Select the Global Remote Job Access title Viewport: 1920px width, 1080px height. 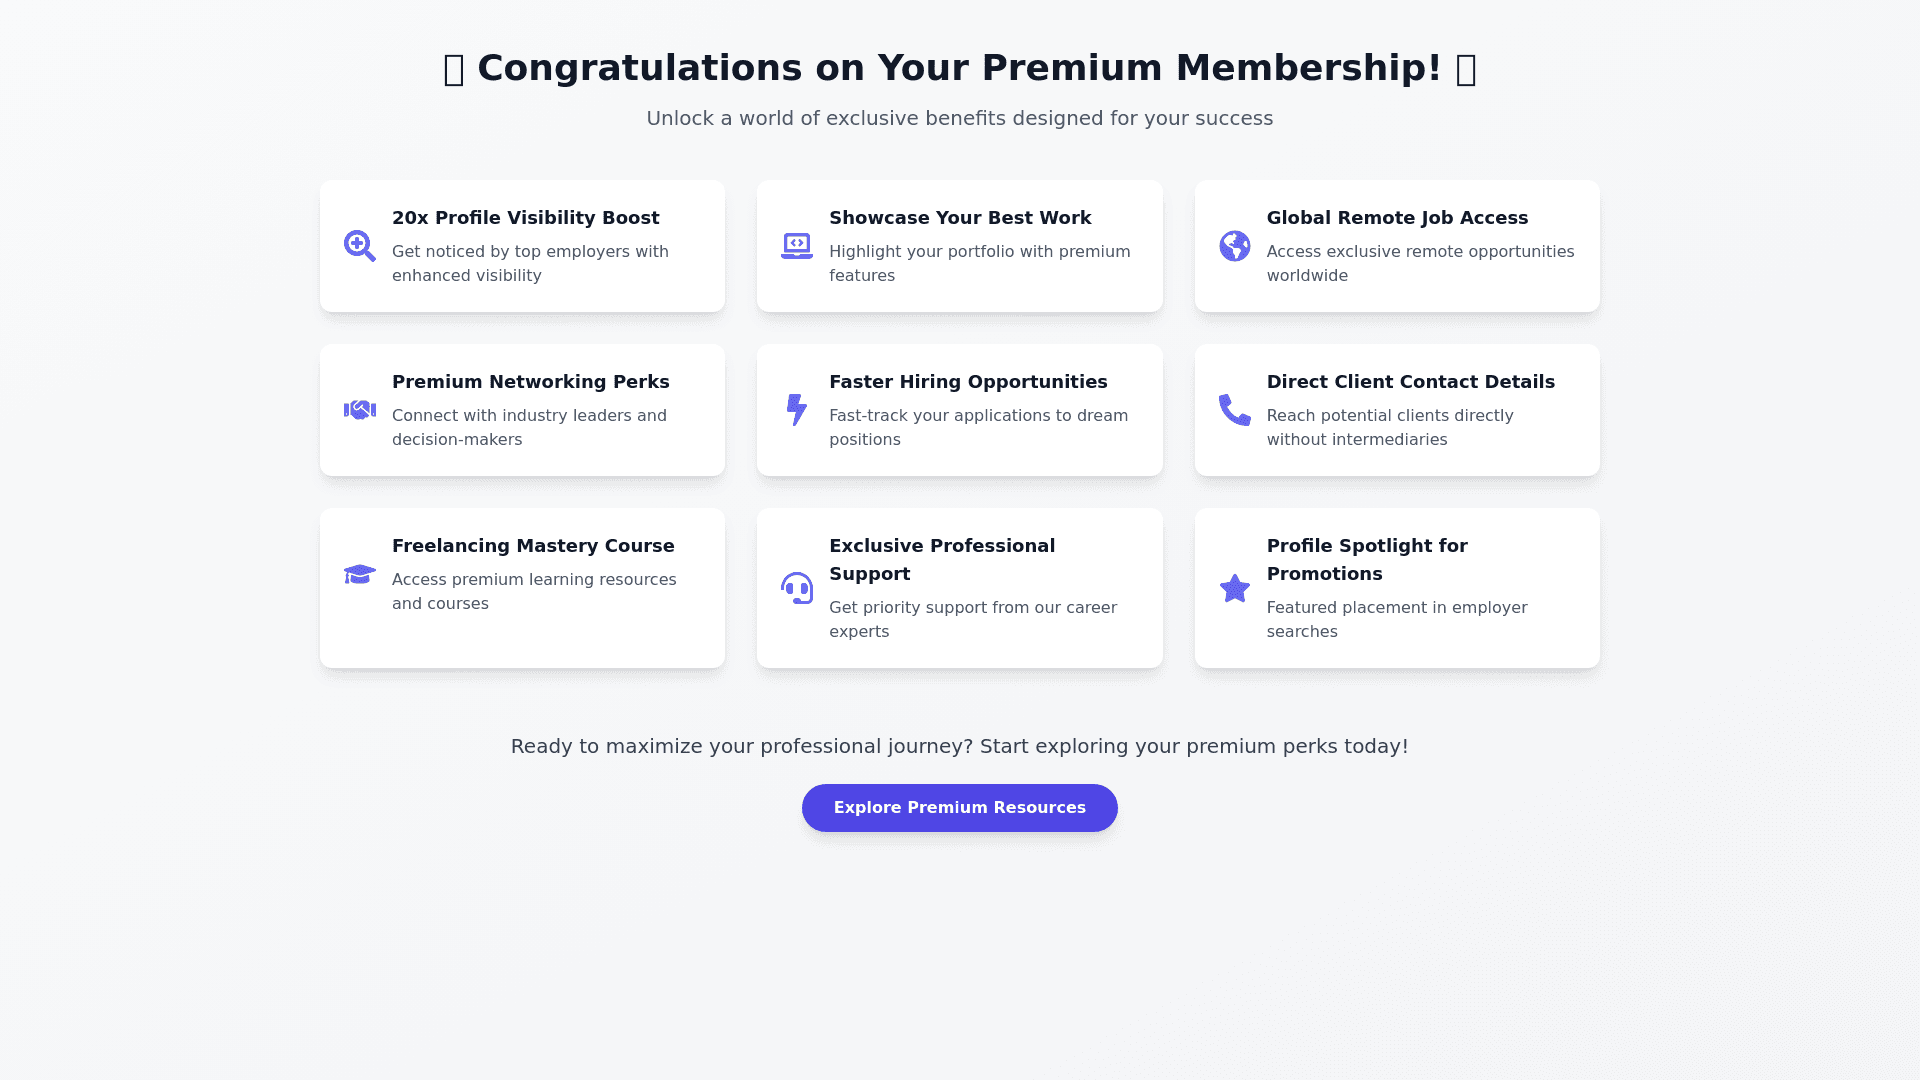[x=1397, y=218]
